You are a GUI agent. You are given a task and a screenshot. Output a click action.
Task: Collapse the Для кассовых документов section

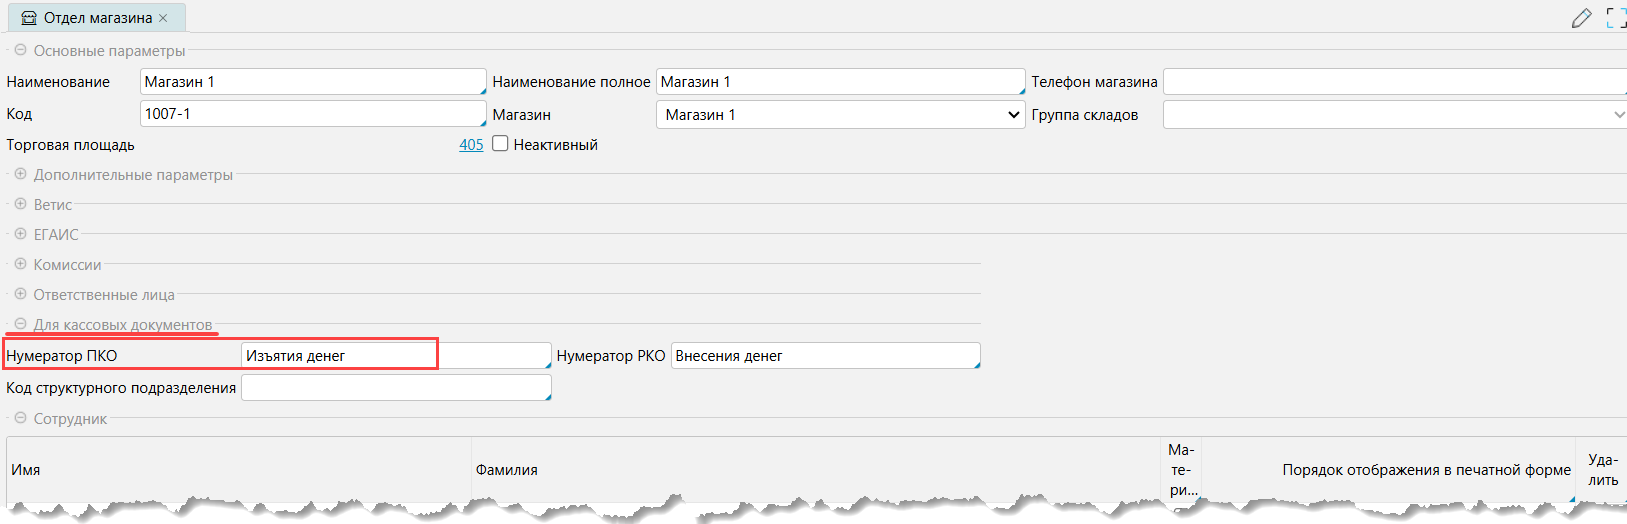click(20, 324)
